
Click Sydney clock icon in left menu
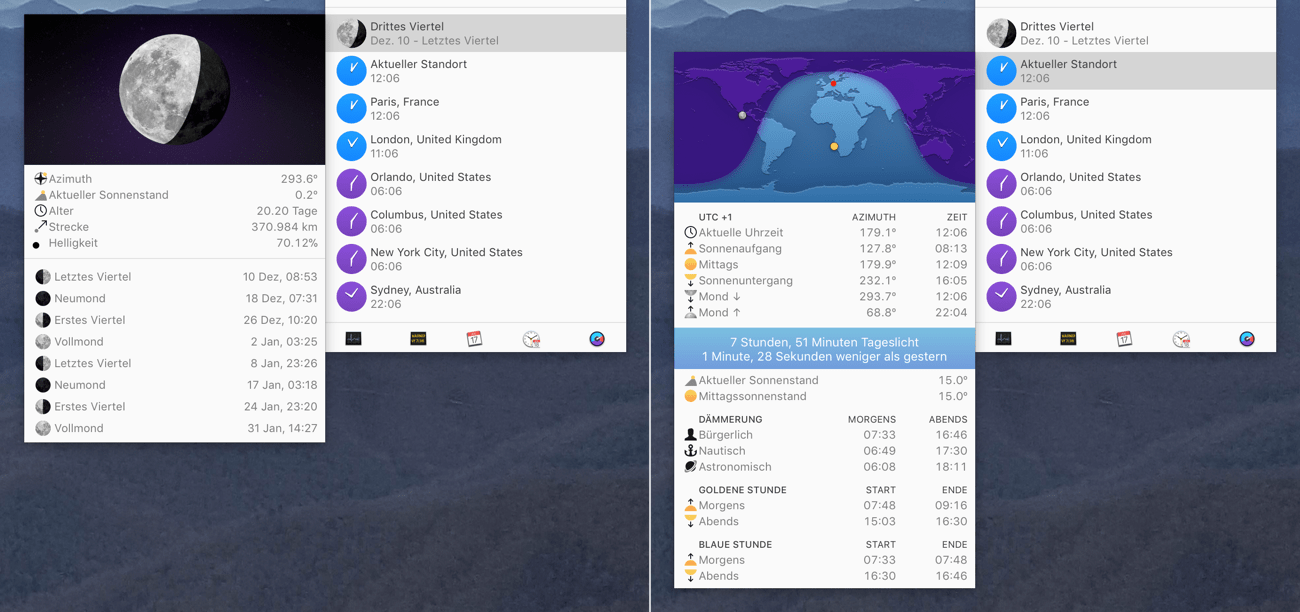pyautogui.click(x=351, y=297)
